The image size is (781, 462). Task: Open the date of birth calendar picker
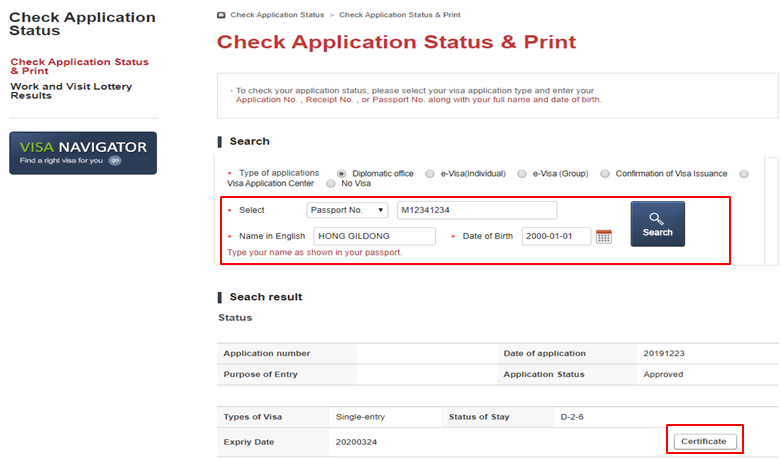click(603, 237)
